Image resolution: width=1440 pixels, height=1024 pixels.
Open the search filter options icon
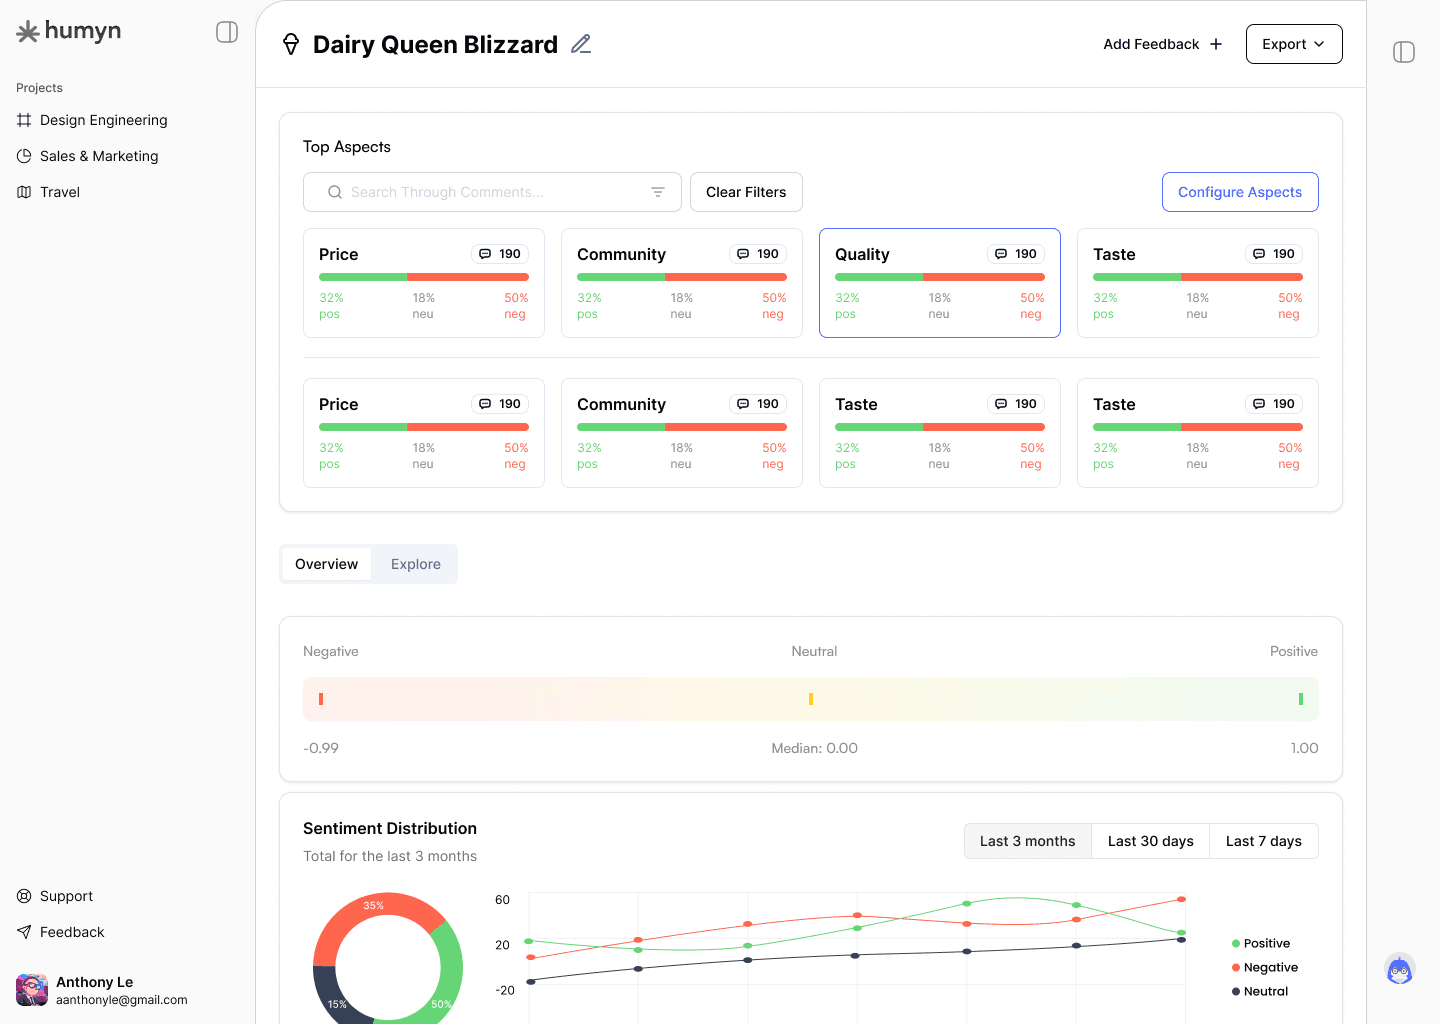click(x=658, y=192)
